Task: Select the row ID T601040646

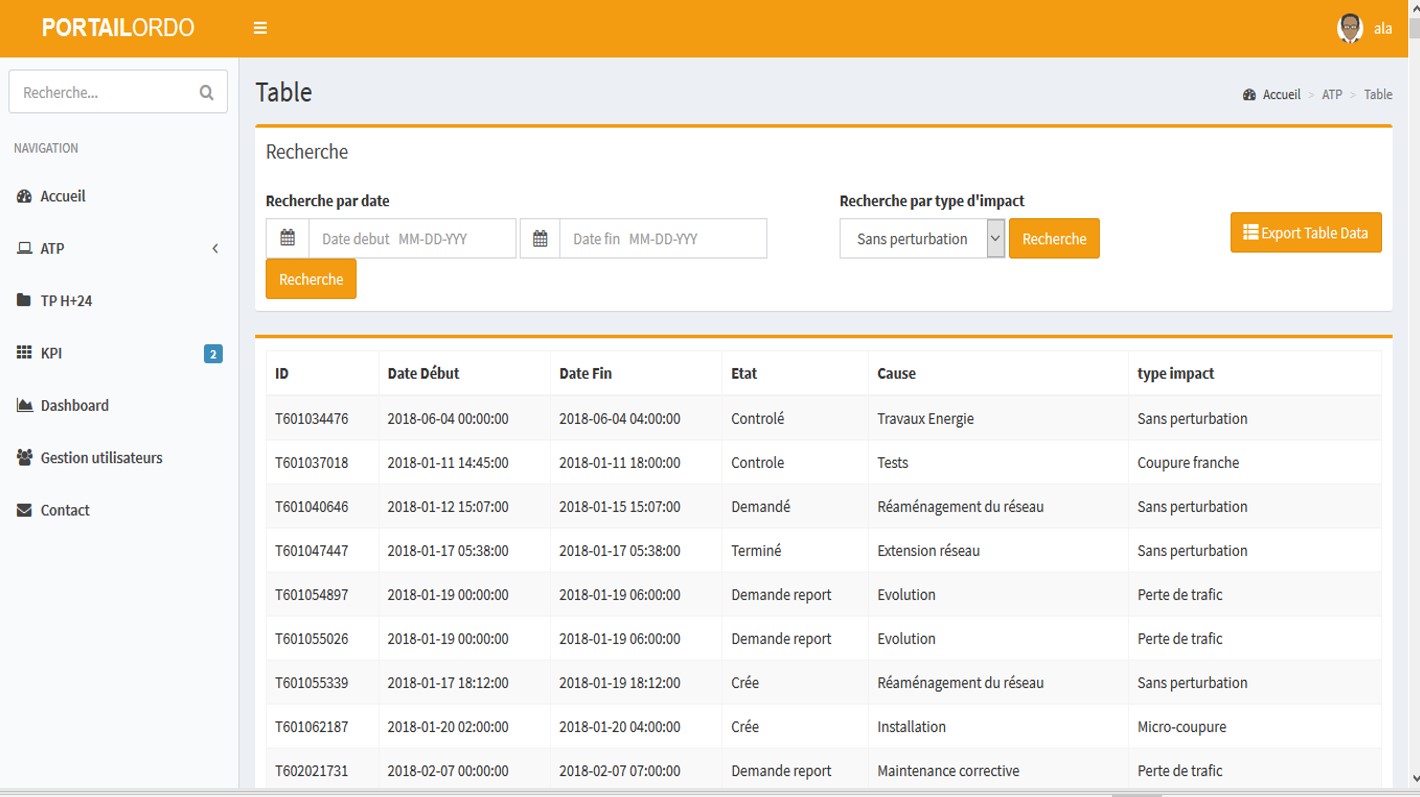Action: tap(312, 507)
